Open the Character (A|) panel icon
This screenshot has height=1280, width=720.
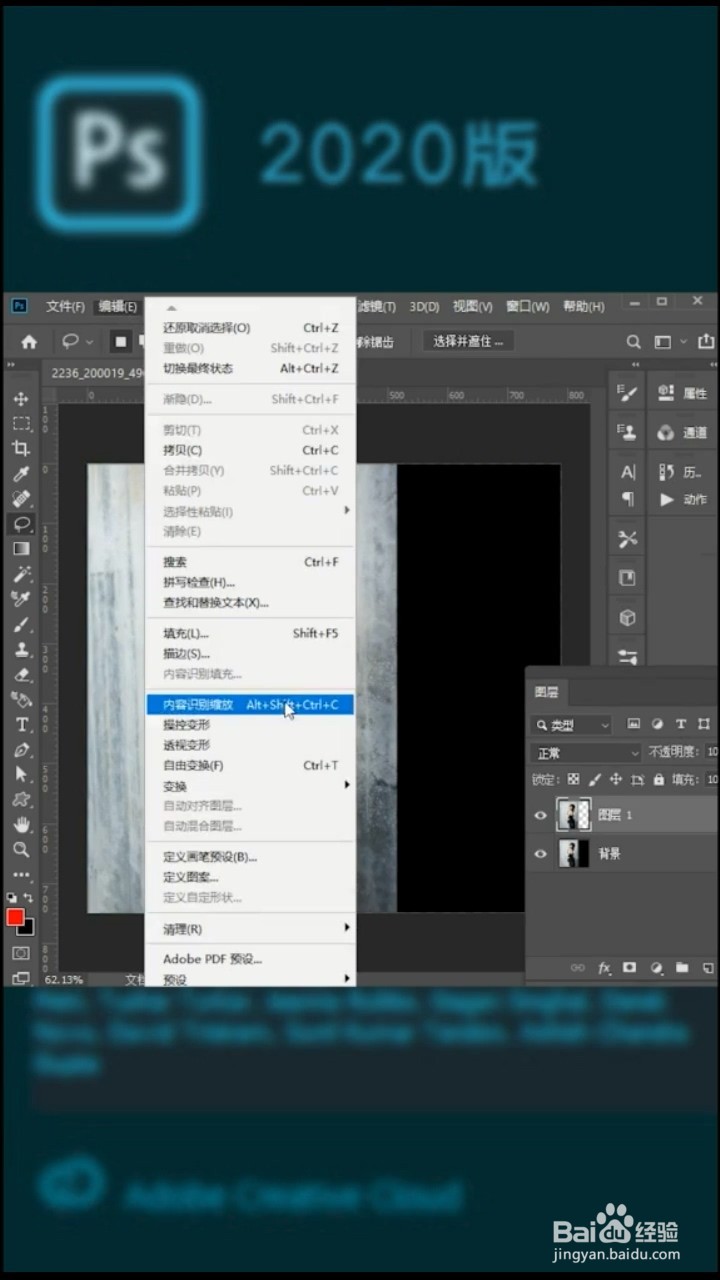pyautogui.click(x=628, y=472)
